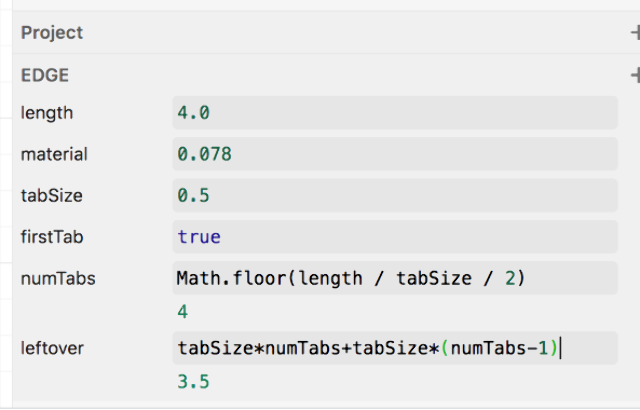Click the computed result 4 under numTabs

pyautogui.click(x=183, y=312)
